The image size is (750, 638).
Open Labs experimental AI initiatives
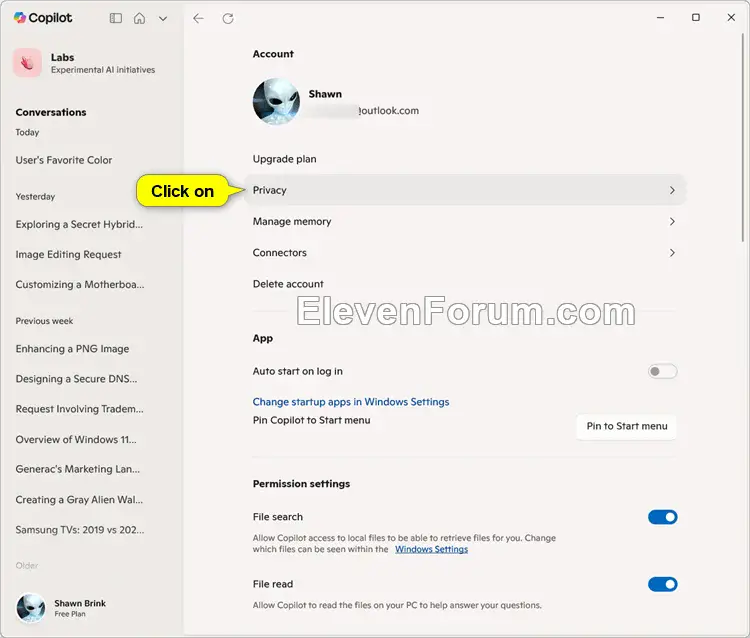[84, 63]
